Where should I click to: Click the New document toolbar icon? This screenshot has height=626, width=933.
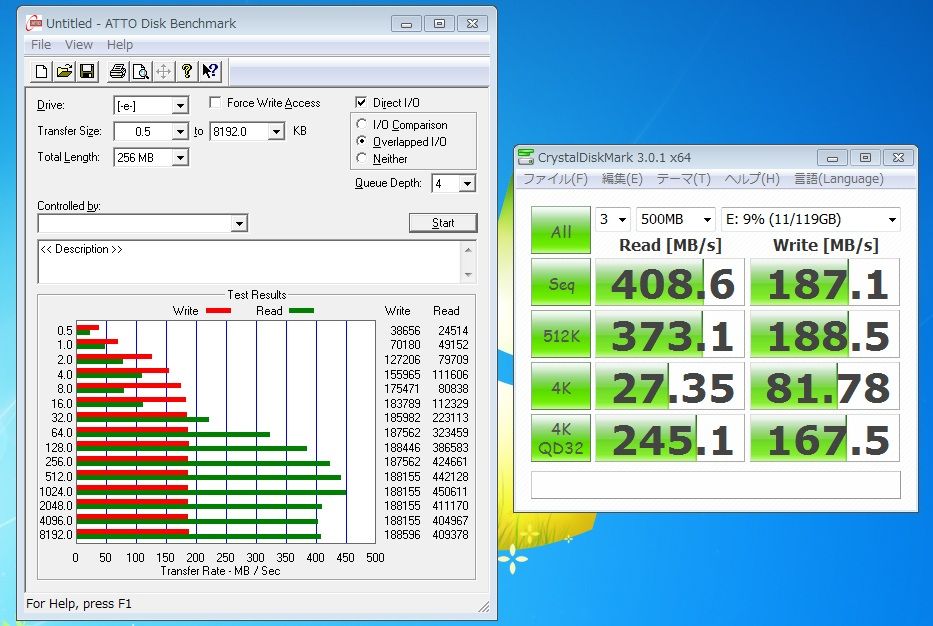[x=41, y=71]
